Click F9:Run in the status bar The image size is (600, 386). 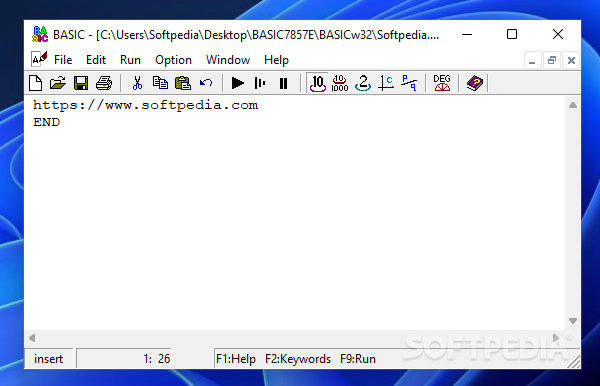coord(358,359)
